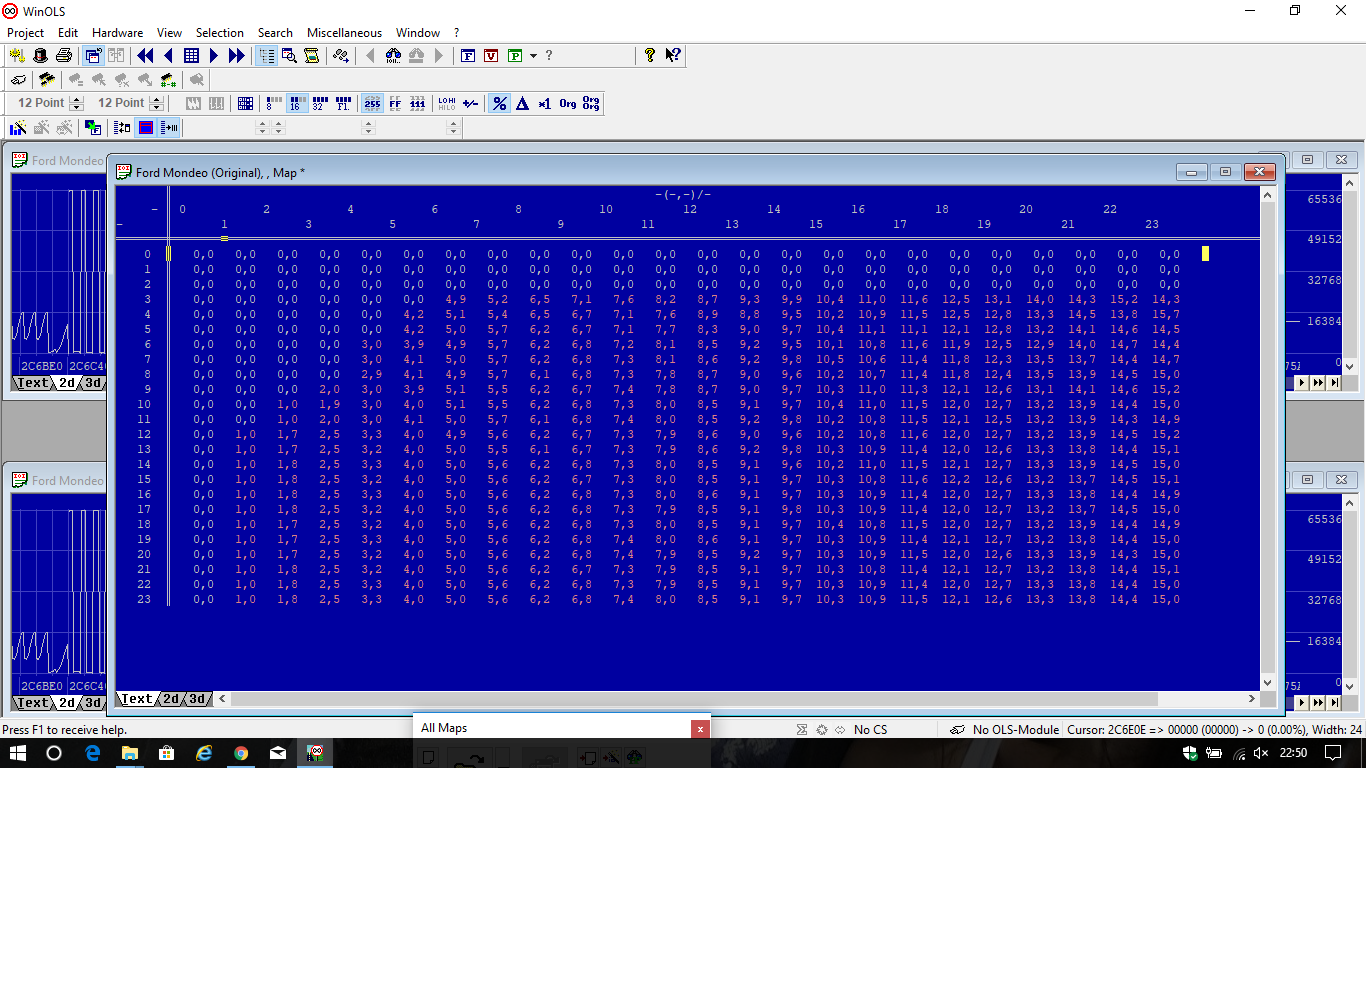Screen dimensions: 1366x992
Task: Adjust second 12 Point font size spinner
Action: pos(156,103)
